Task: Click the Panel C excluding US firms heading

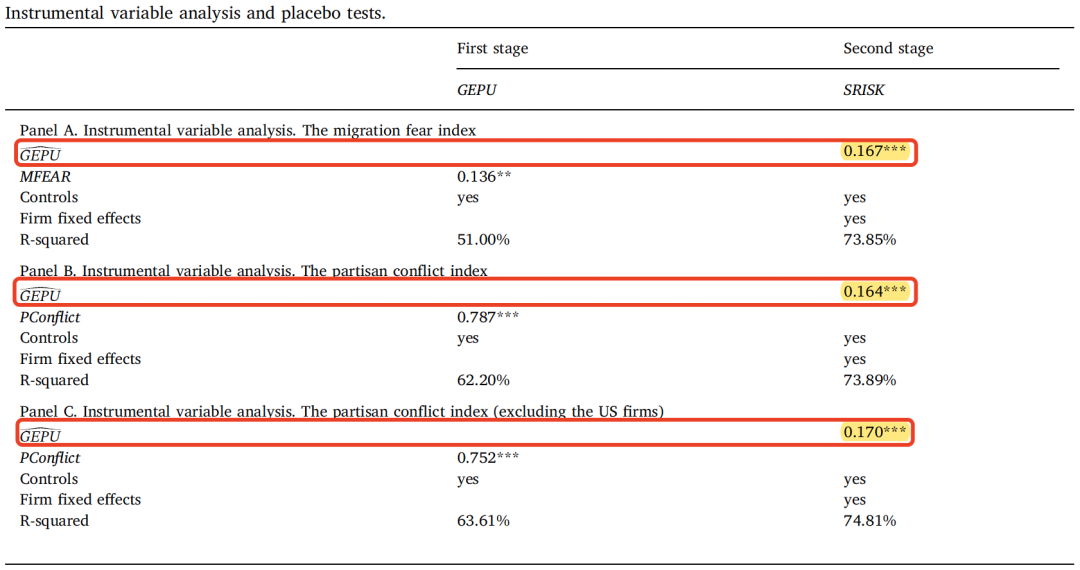Action: pos(342,412)
